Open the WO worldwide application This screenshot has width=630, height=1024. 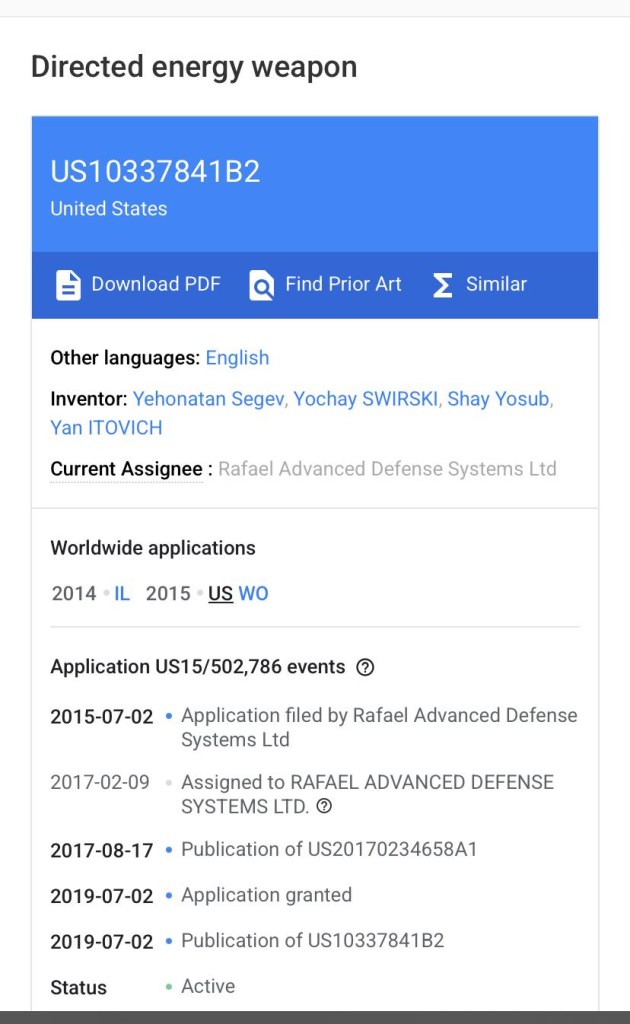tap(253, 593)
